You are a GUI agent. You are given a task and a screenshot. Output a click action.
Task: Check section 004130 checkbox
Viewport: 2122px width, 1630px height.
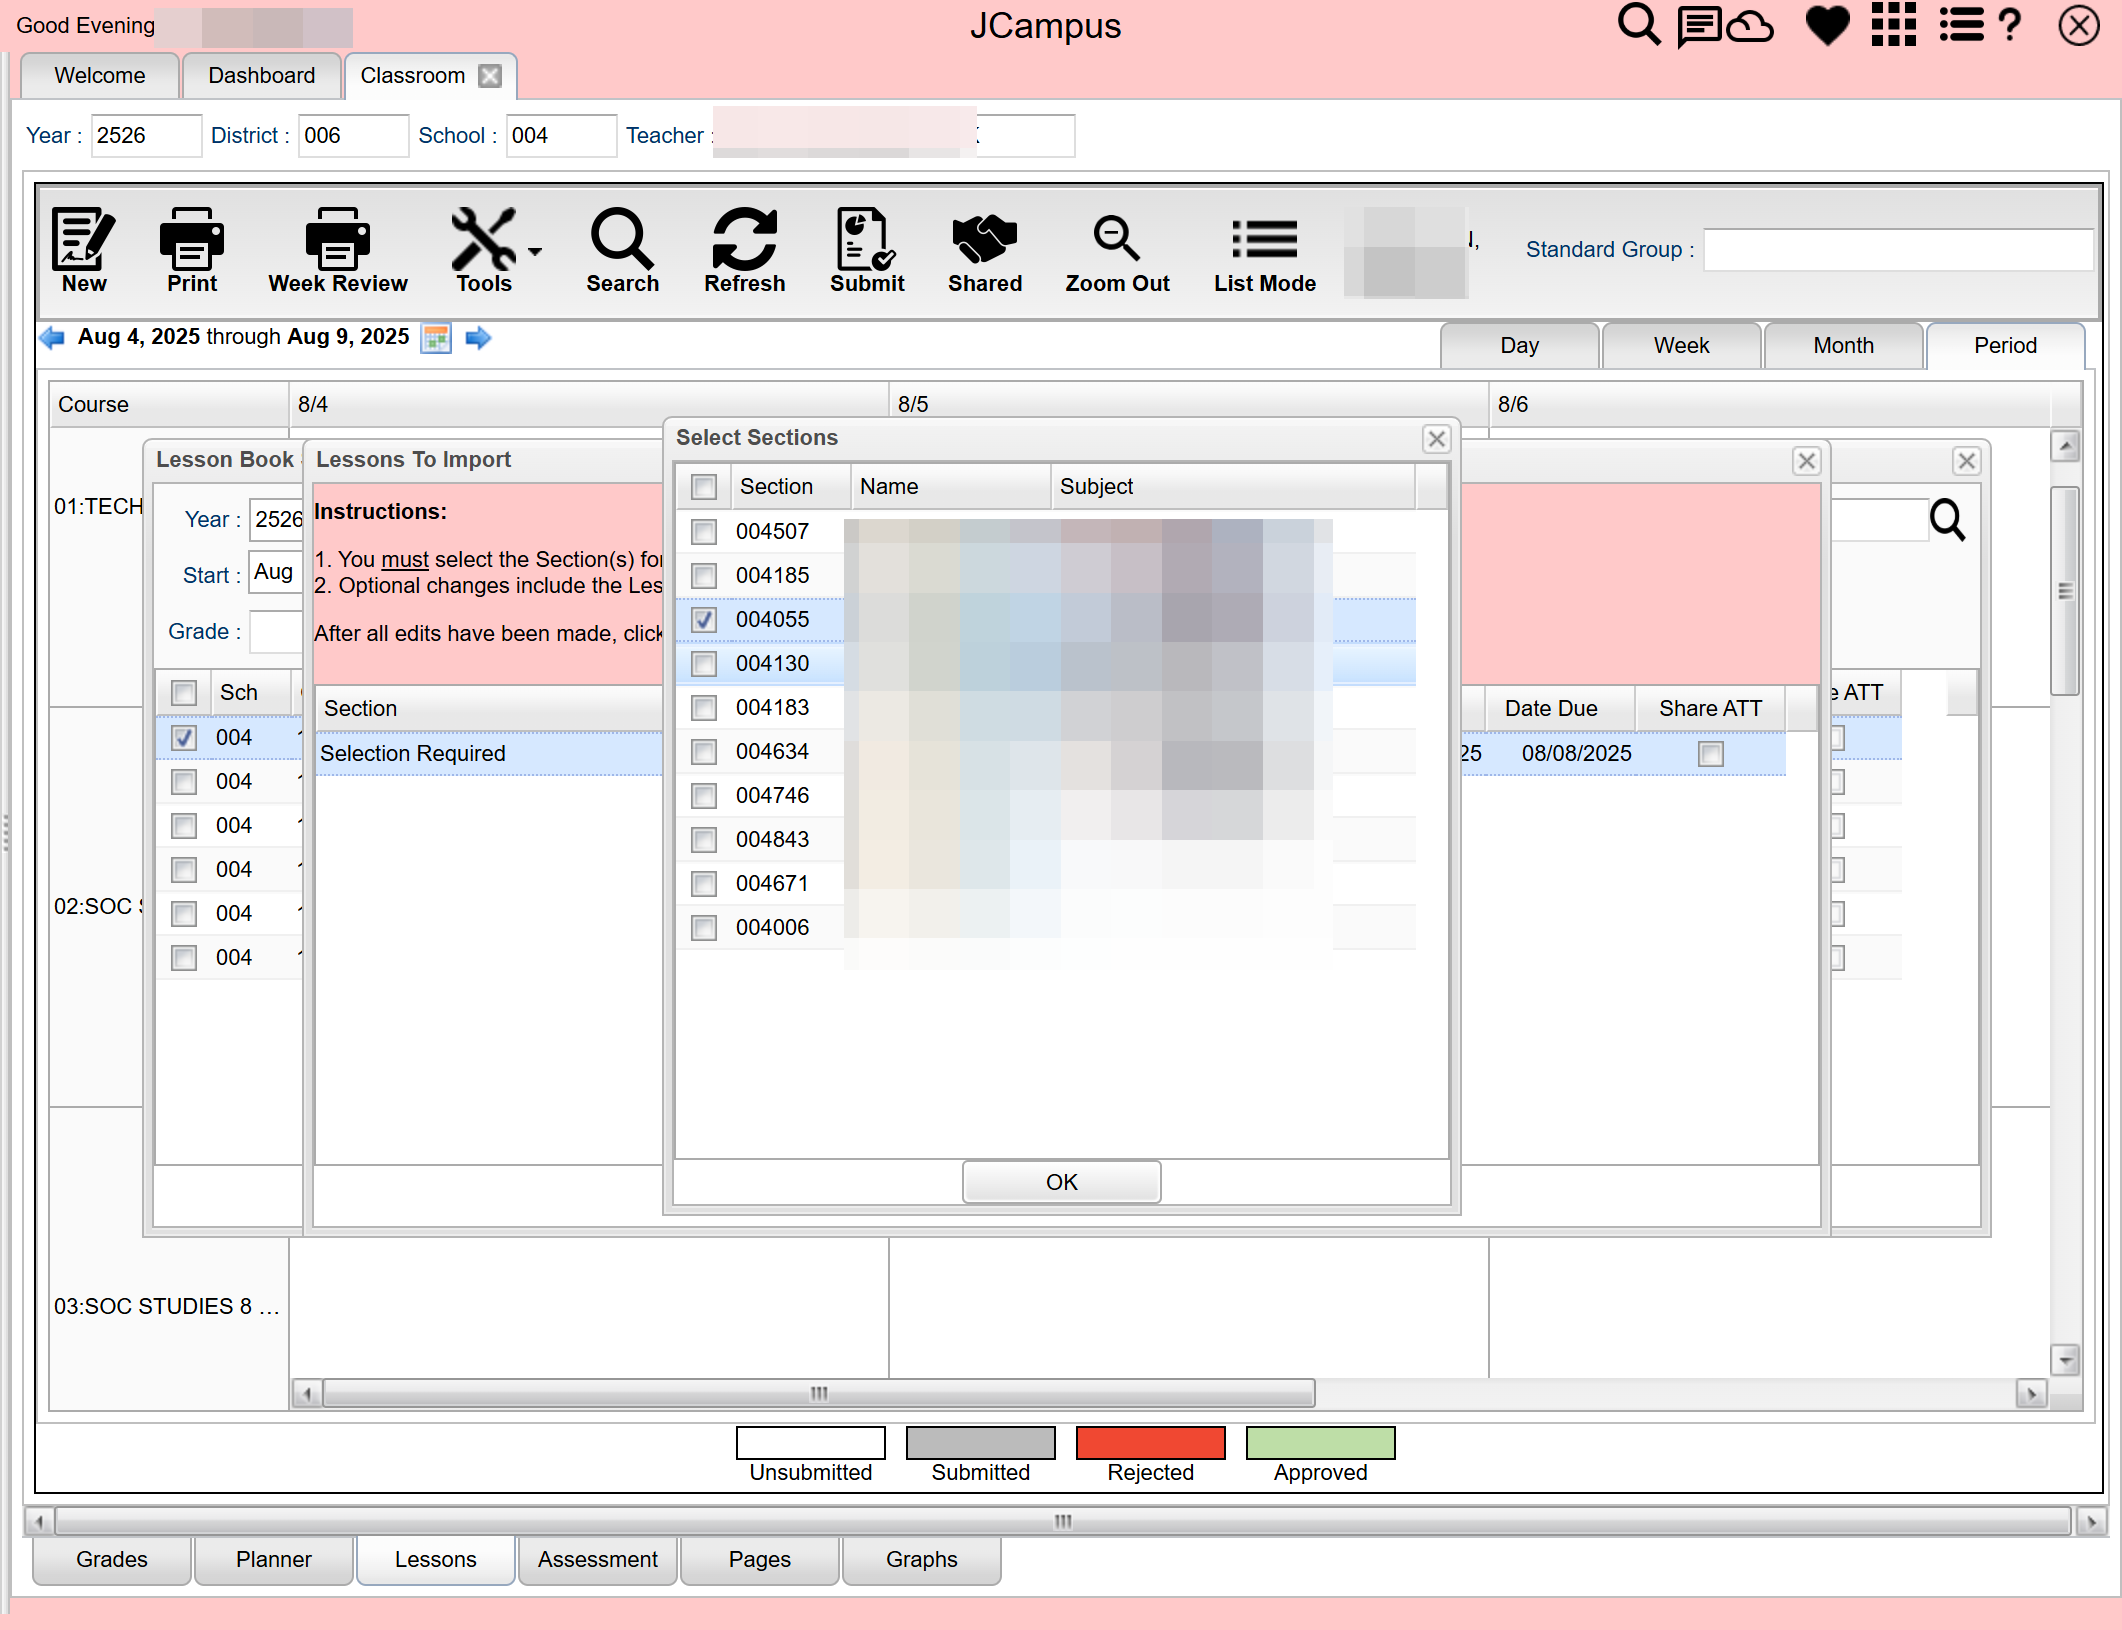tap(704, 664)
